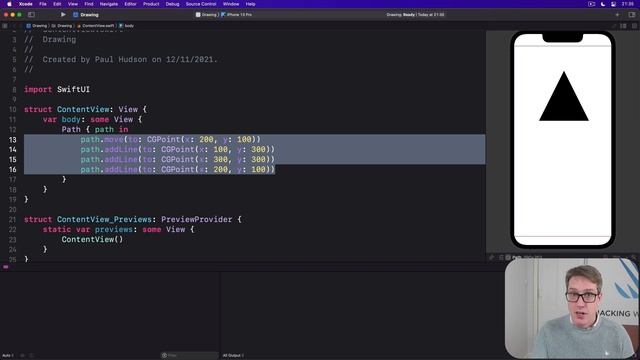
Task: Toggle the navigator sidebar
Action: [31, 15]
